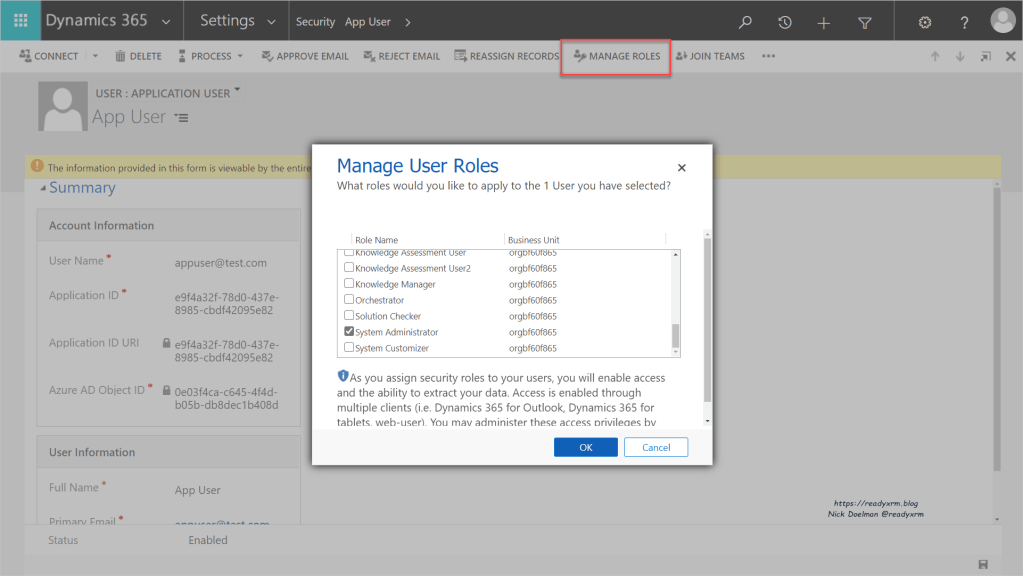This screenshot has width=1023, height=576.
Task: Click the save icon in status bar
Action: [x=983, y=565]
